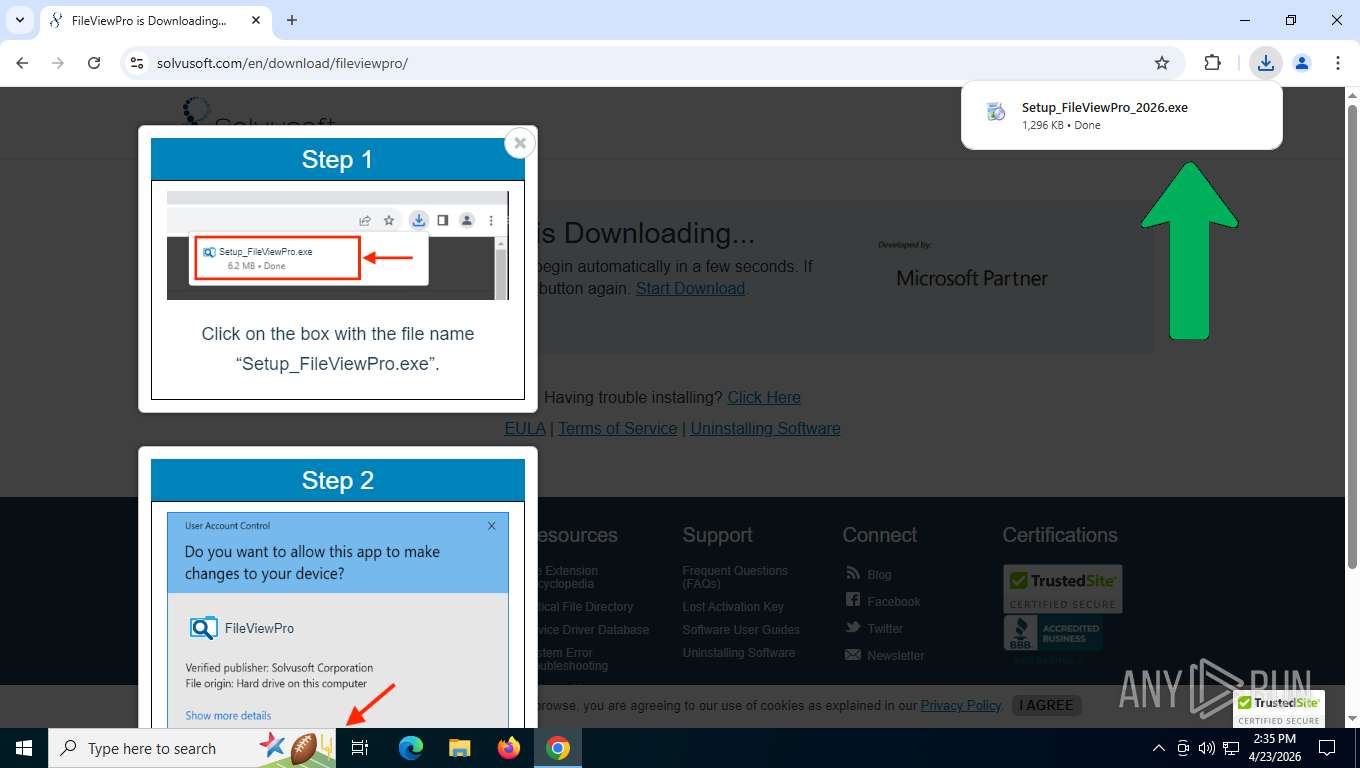
Task: Open the Terms of Service link
Action: tap(617, 428)
